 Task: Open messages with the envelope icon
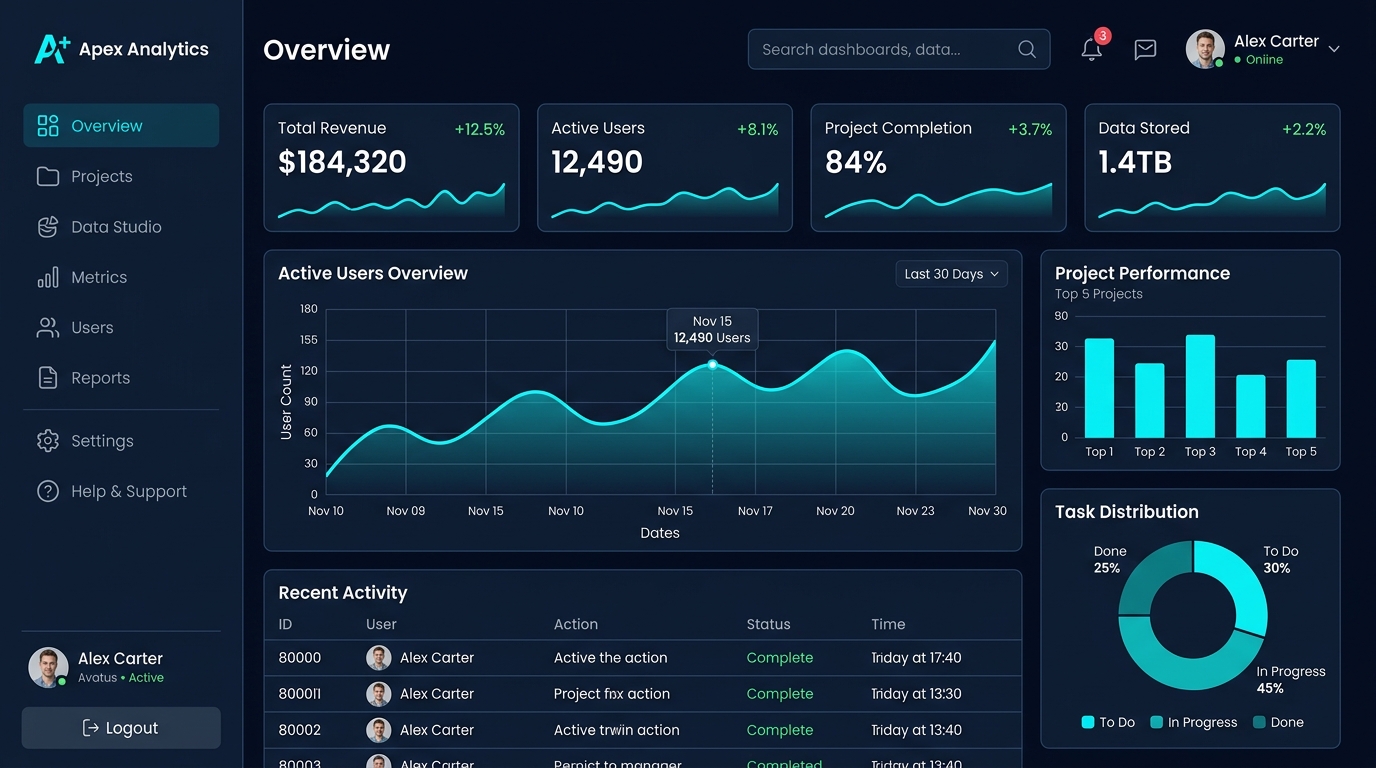(1145, 49)
